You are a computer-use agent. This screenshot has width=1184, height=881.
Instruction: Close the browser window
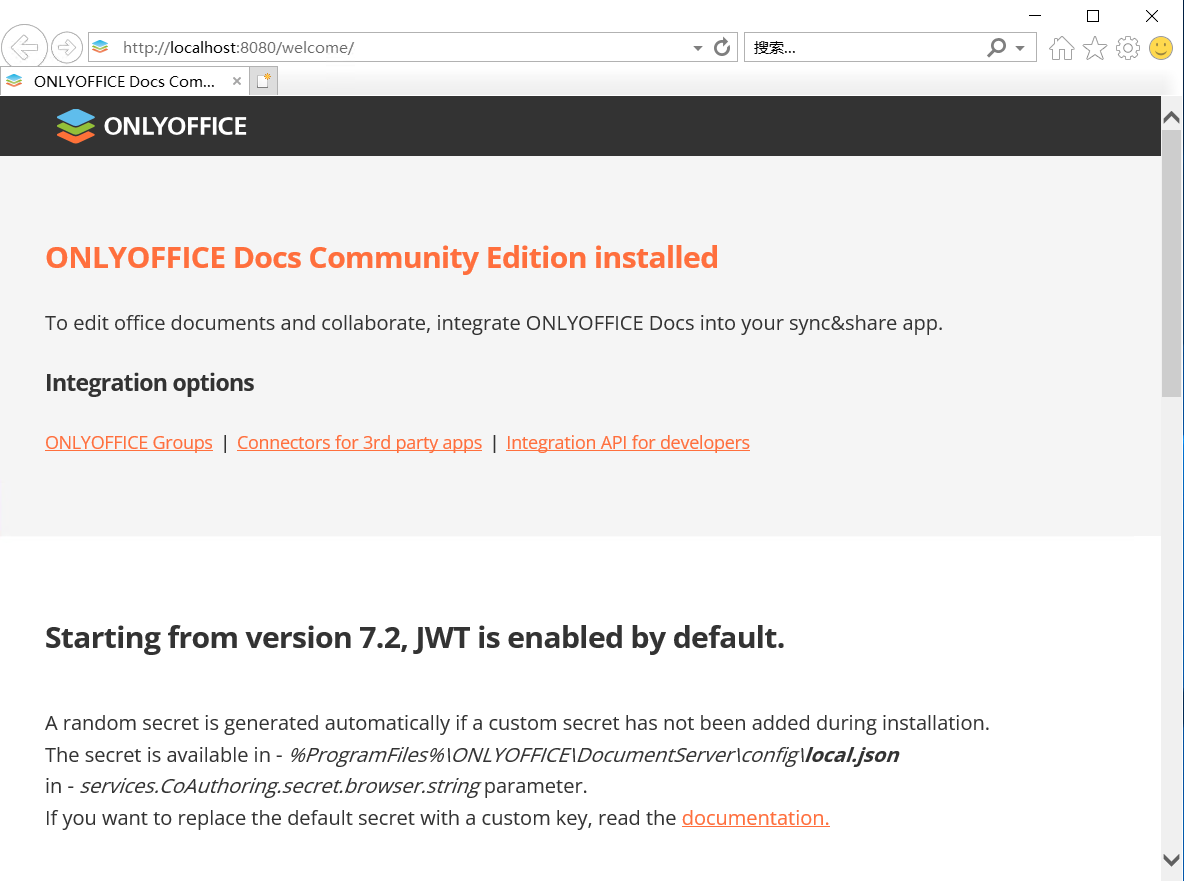pyautogui.click(x=1152, y=16)
